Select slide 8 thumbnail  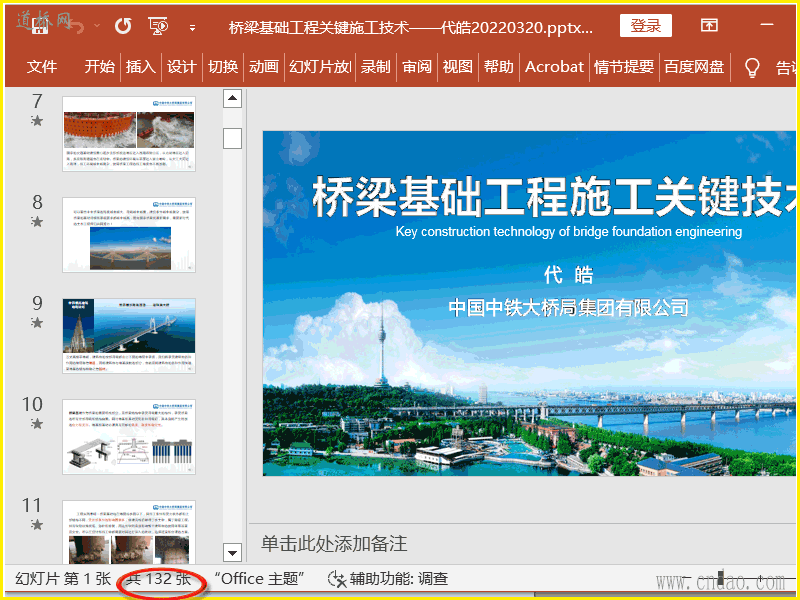tap(129, 235)
